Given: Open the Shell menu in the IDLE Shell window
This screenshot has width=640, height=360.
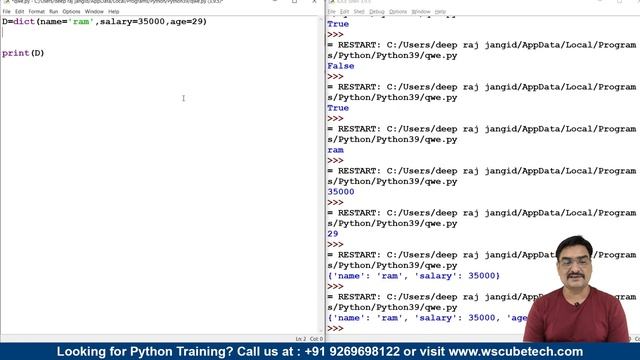Looking at the screenshot, I should [359, 11].
